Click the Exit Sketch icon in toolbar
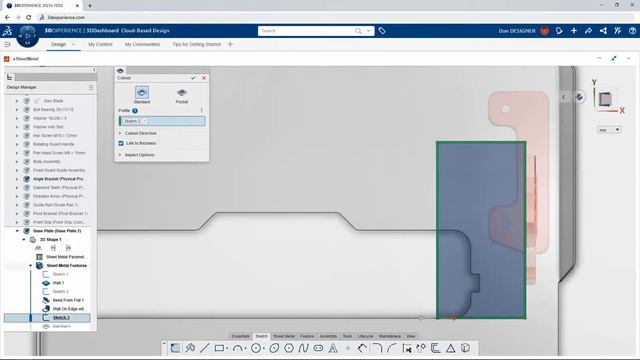Image resolution: width=640 pixels, height=360 pixels. 175,348
